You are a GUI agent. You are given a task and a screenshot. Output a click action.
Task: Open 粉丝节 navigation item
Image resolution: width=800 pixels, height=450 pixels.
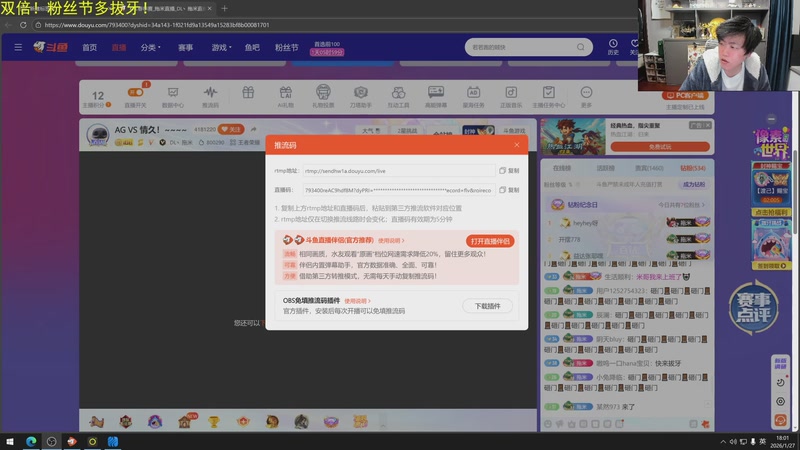(286, 47)
